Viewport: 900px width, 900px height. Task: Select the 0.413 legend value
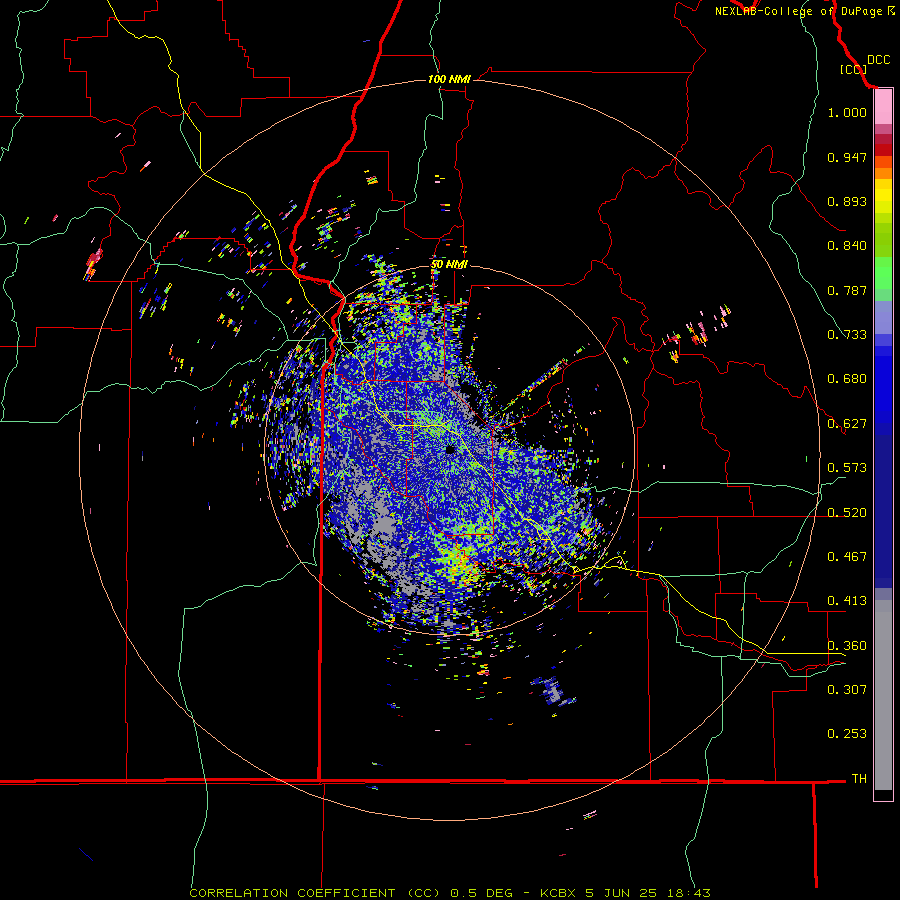(x=847, y=601)
